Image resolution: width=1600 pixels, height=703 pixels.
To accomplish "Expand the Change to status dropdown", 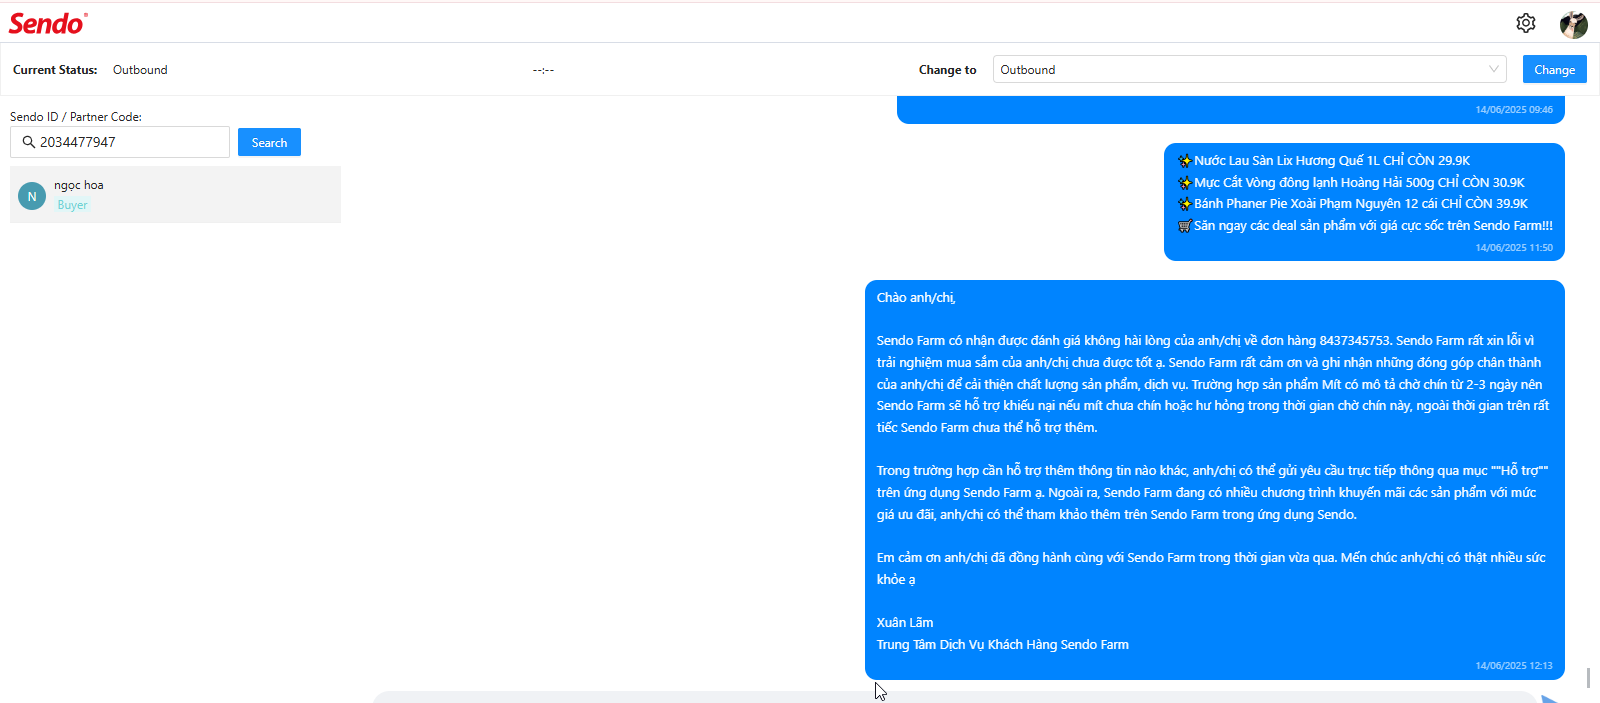I will pos(1249,69).
